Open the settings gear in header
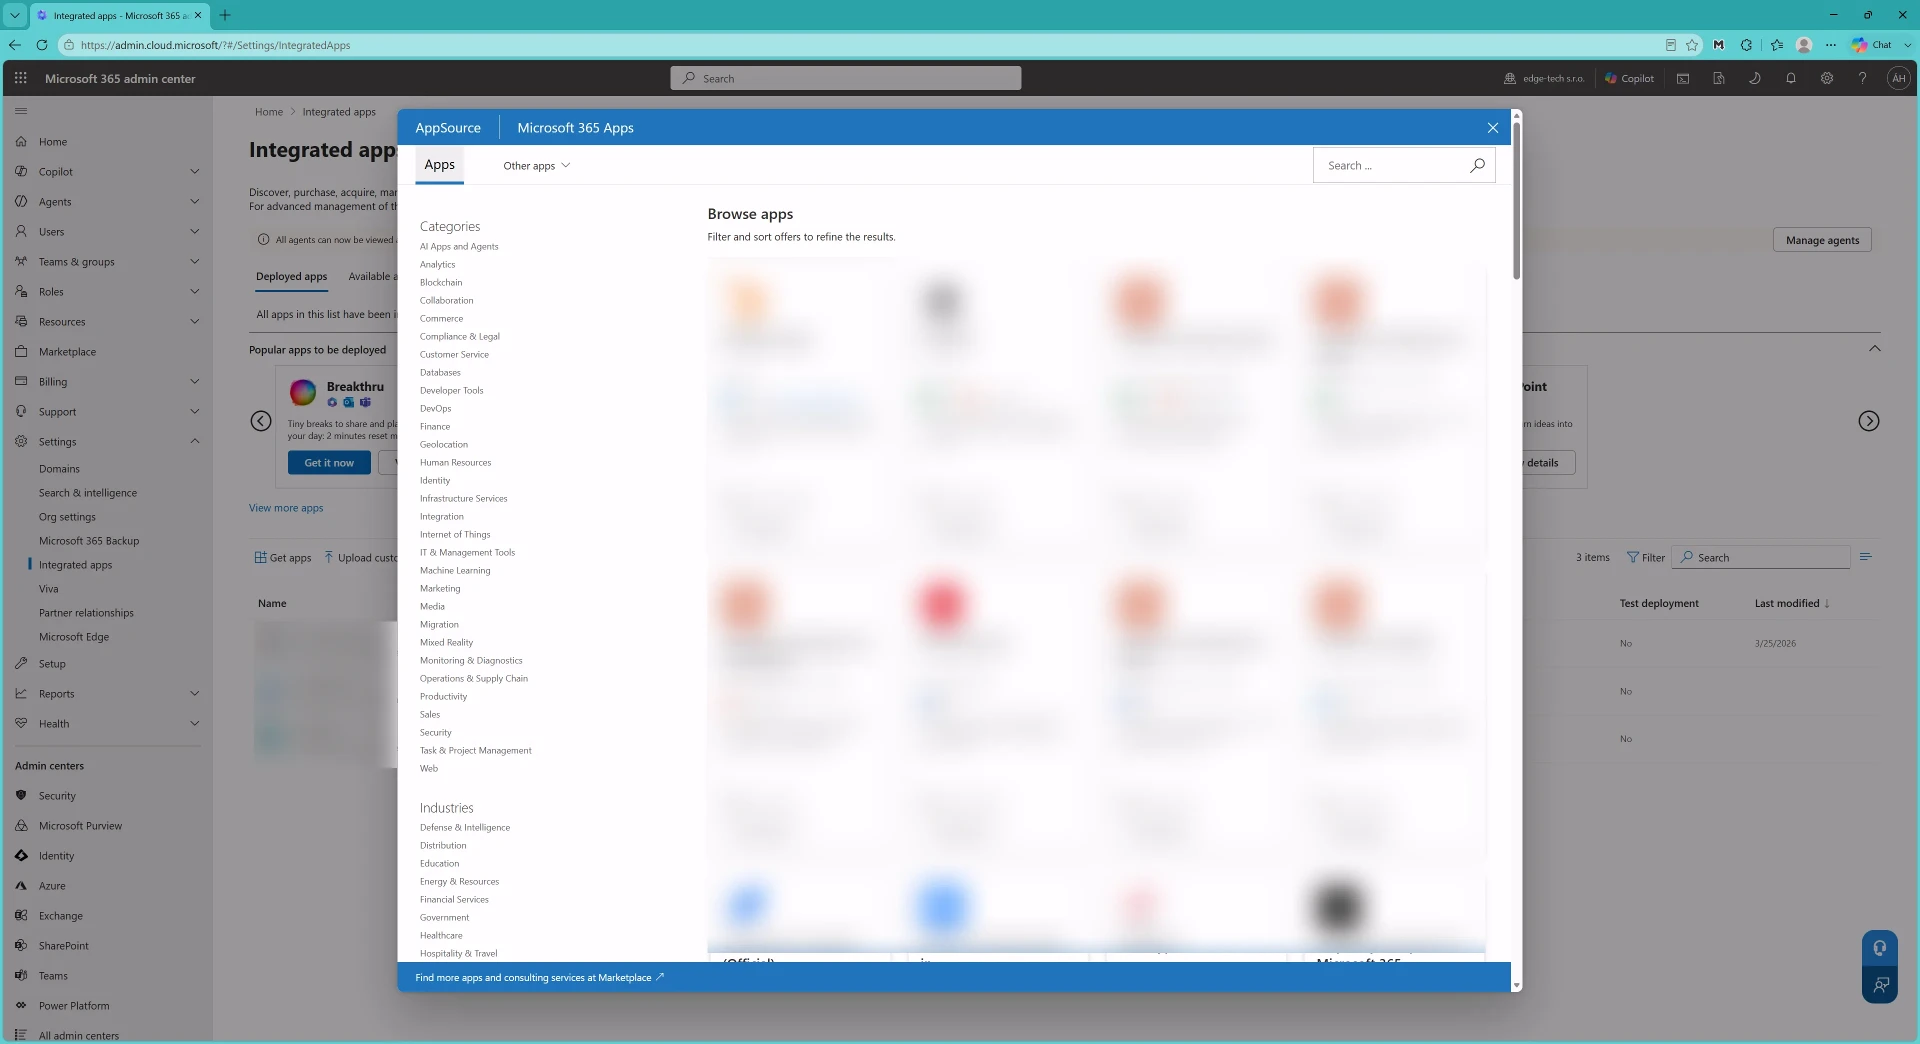The image size is (1920, 1044). [x=1826, y=78]
